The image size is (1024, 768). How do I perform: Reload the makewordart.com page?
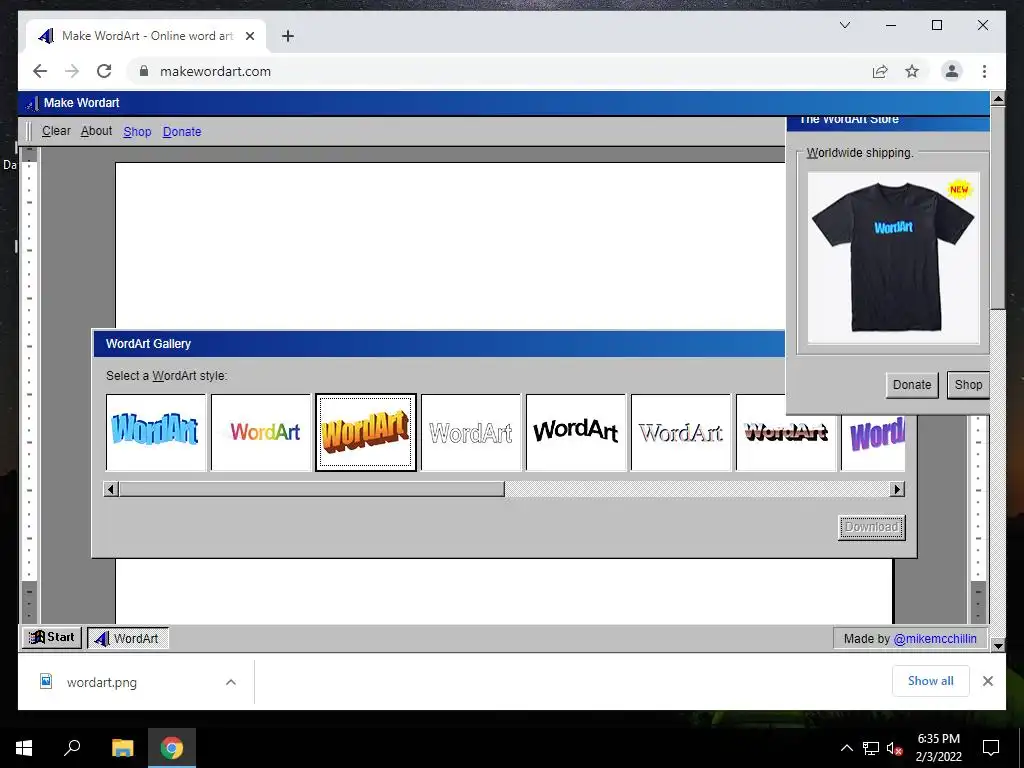click(104, 71)
